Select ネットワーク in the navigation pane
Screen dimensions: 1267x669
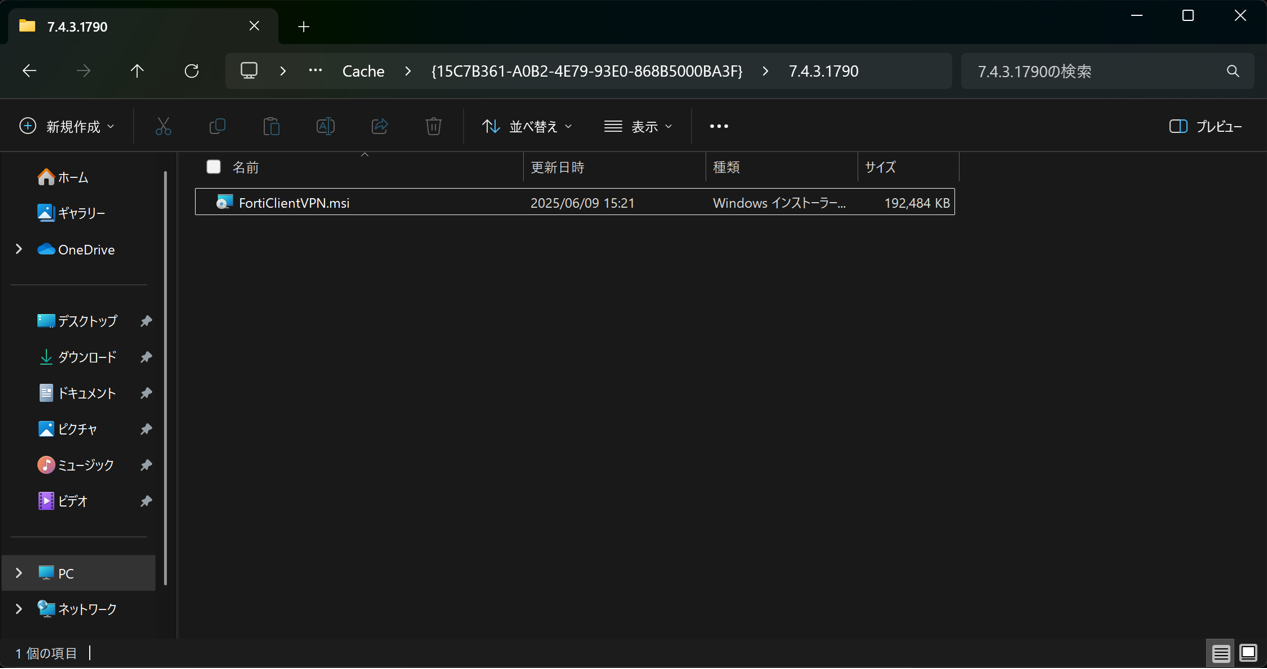pos(77,609)
